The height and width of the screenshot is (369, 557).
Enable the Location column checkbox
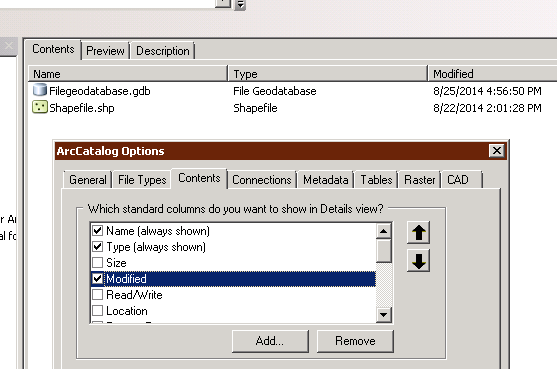tap(97, 311)
